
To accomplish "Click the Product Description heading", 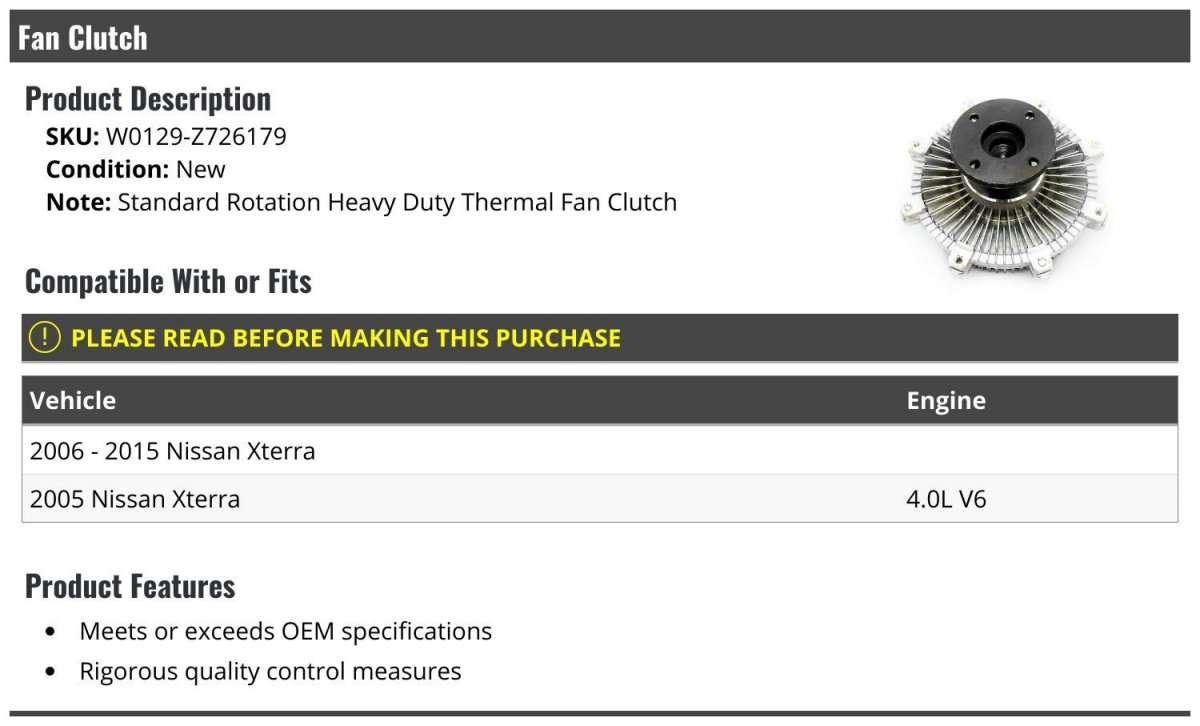I will tap(148, 99).
